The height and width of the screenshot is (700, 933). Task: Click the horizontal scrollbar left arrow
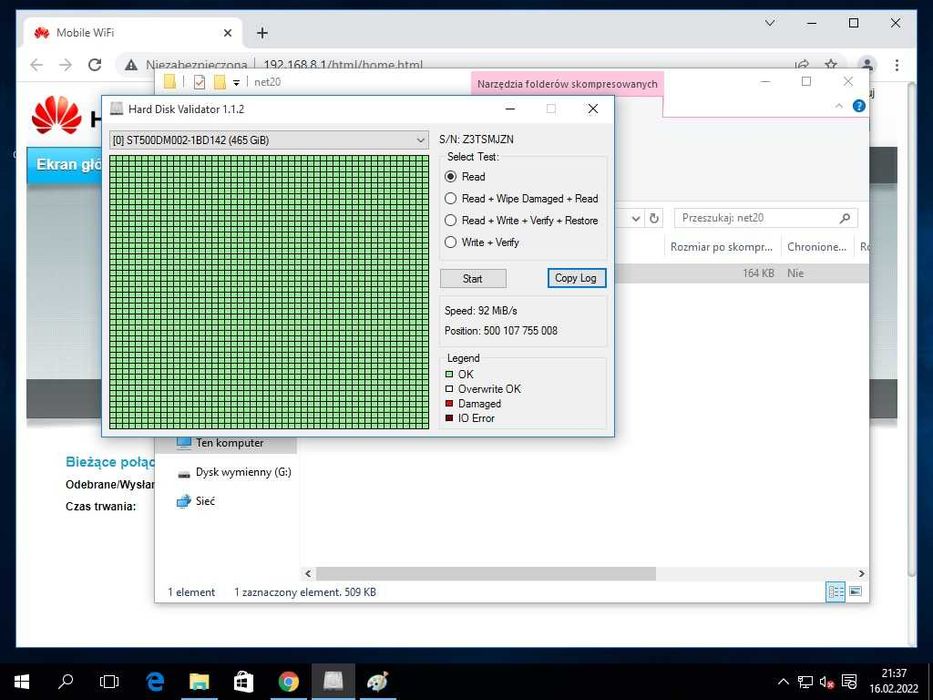point(308,573)
